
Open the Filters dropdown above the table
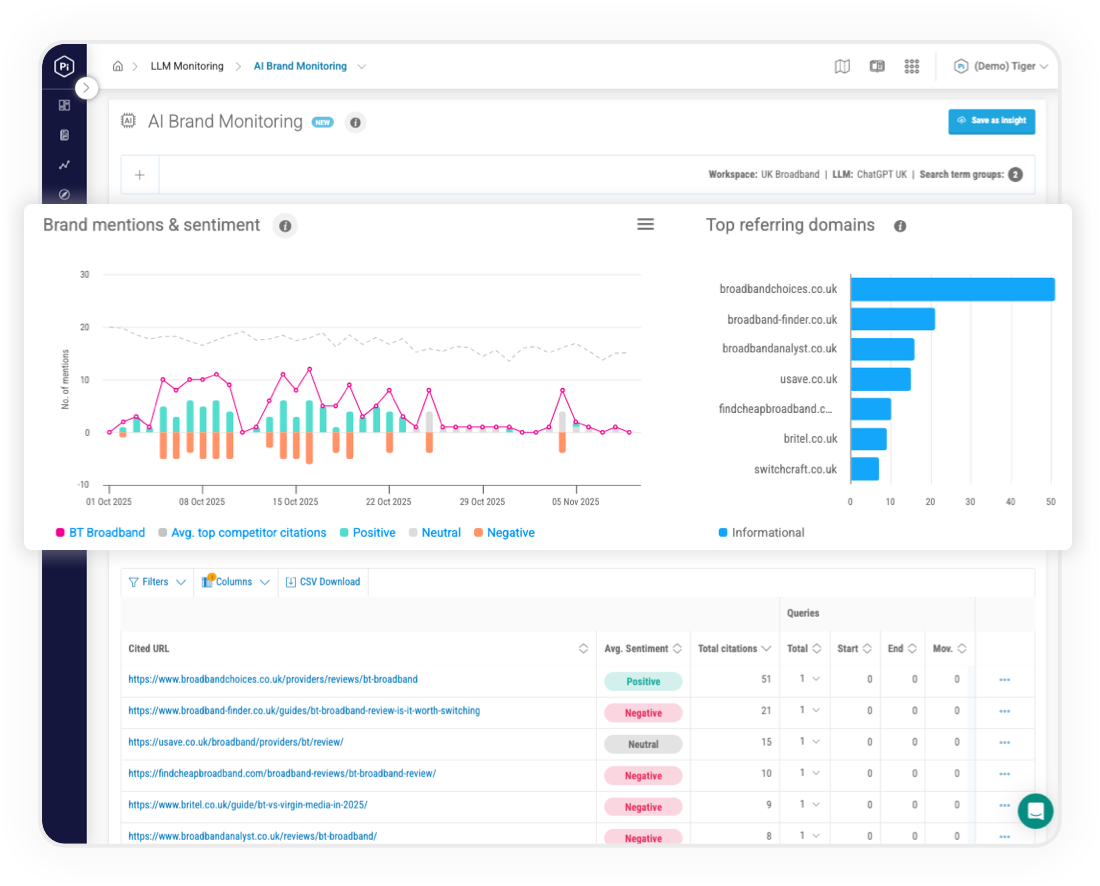pyautogui.click(x=156, y=581)
